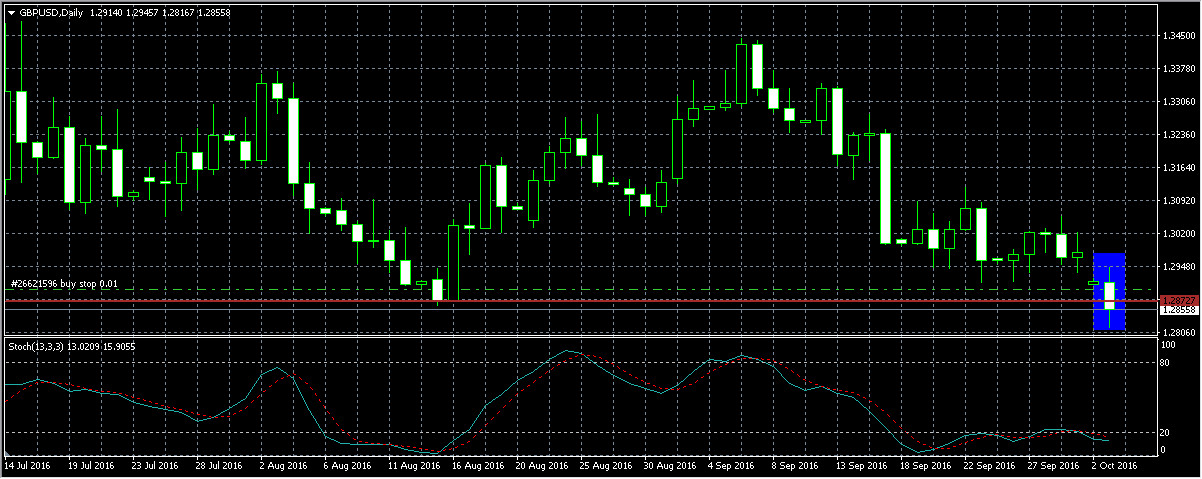Click the triangle icon beside GBPUSD,Daily title
The image size is (1202, 479).
tap(11, 12)
